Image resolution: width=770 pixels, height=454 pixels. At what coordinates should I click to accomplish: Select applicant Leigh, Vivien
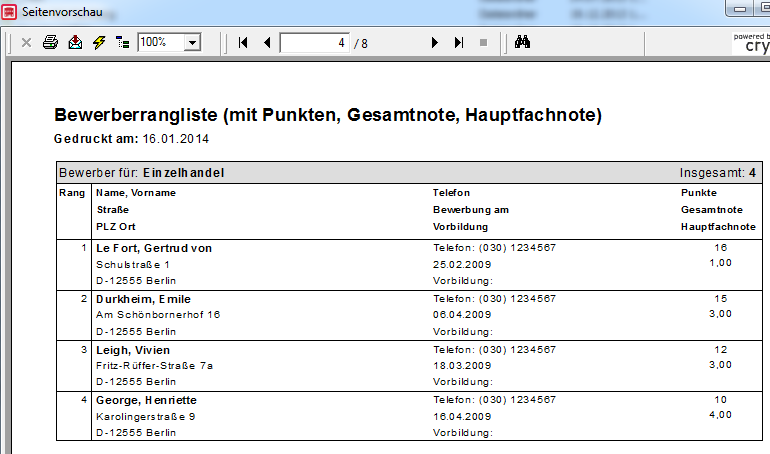coord(133,350)
